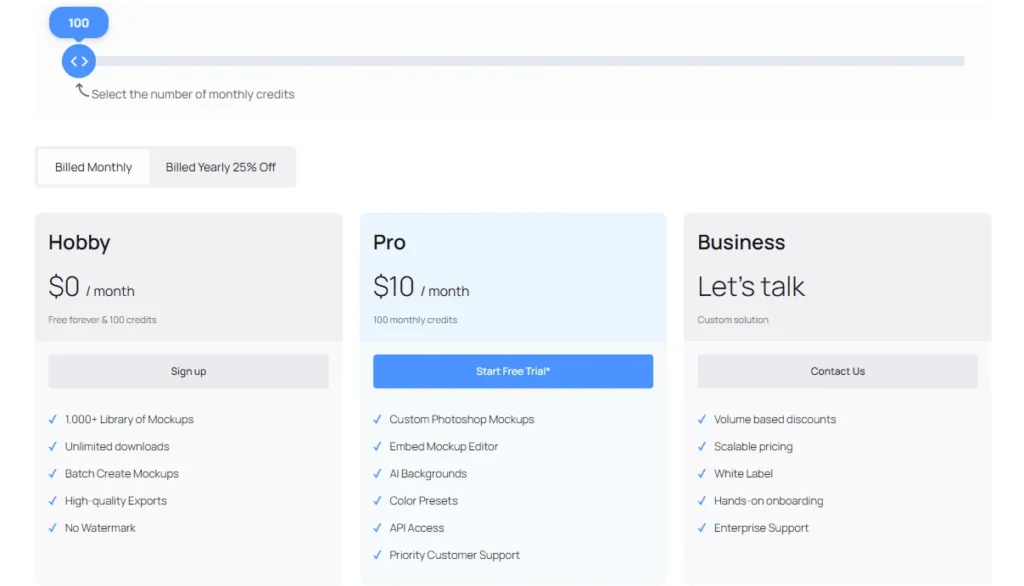1024x586 pixels.
Task: Click 'Color Presets' feature text
Action: (423, 501)
